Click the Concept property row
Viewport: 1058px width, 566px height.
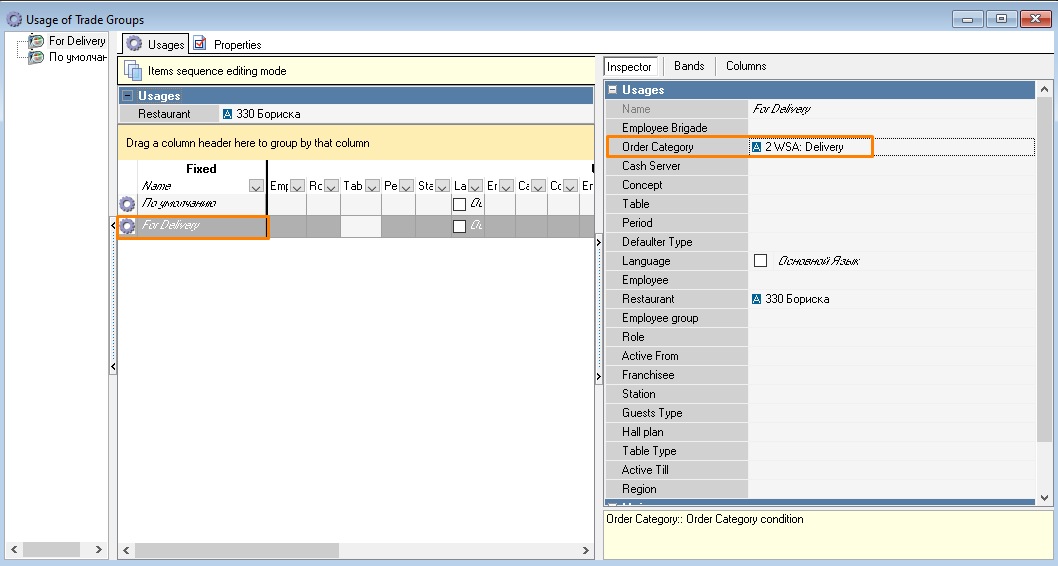coord(820,185)
